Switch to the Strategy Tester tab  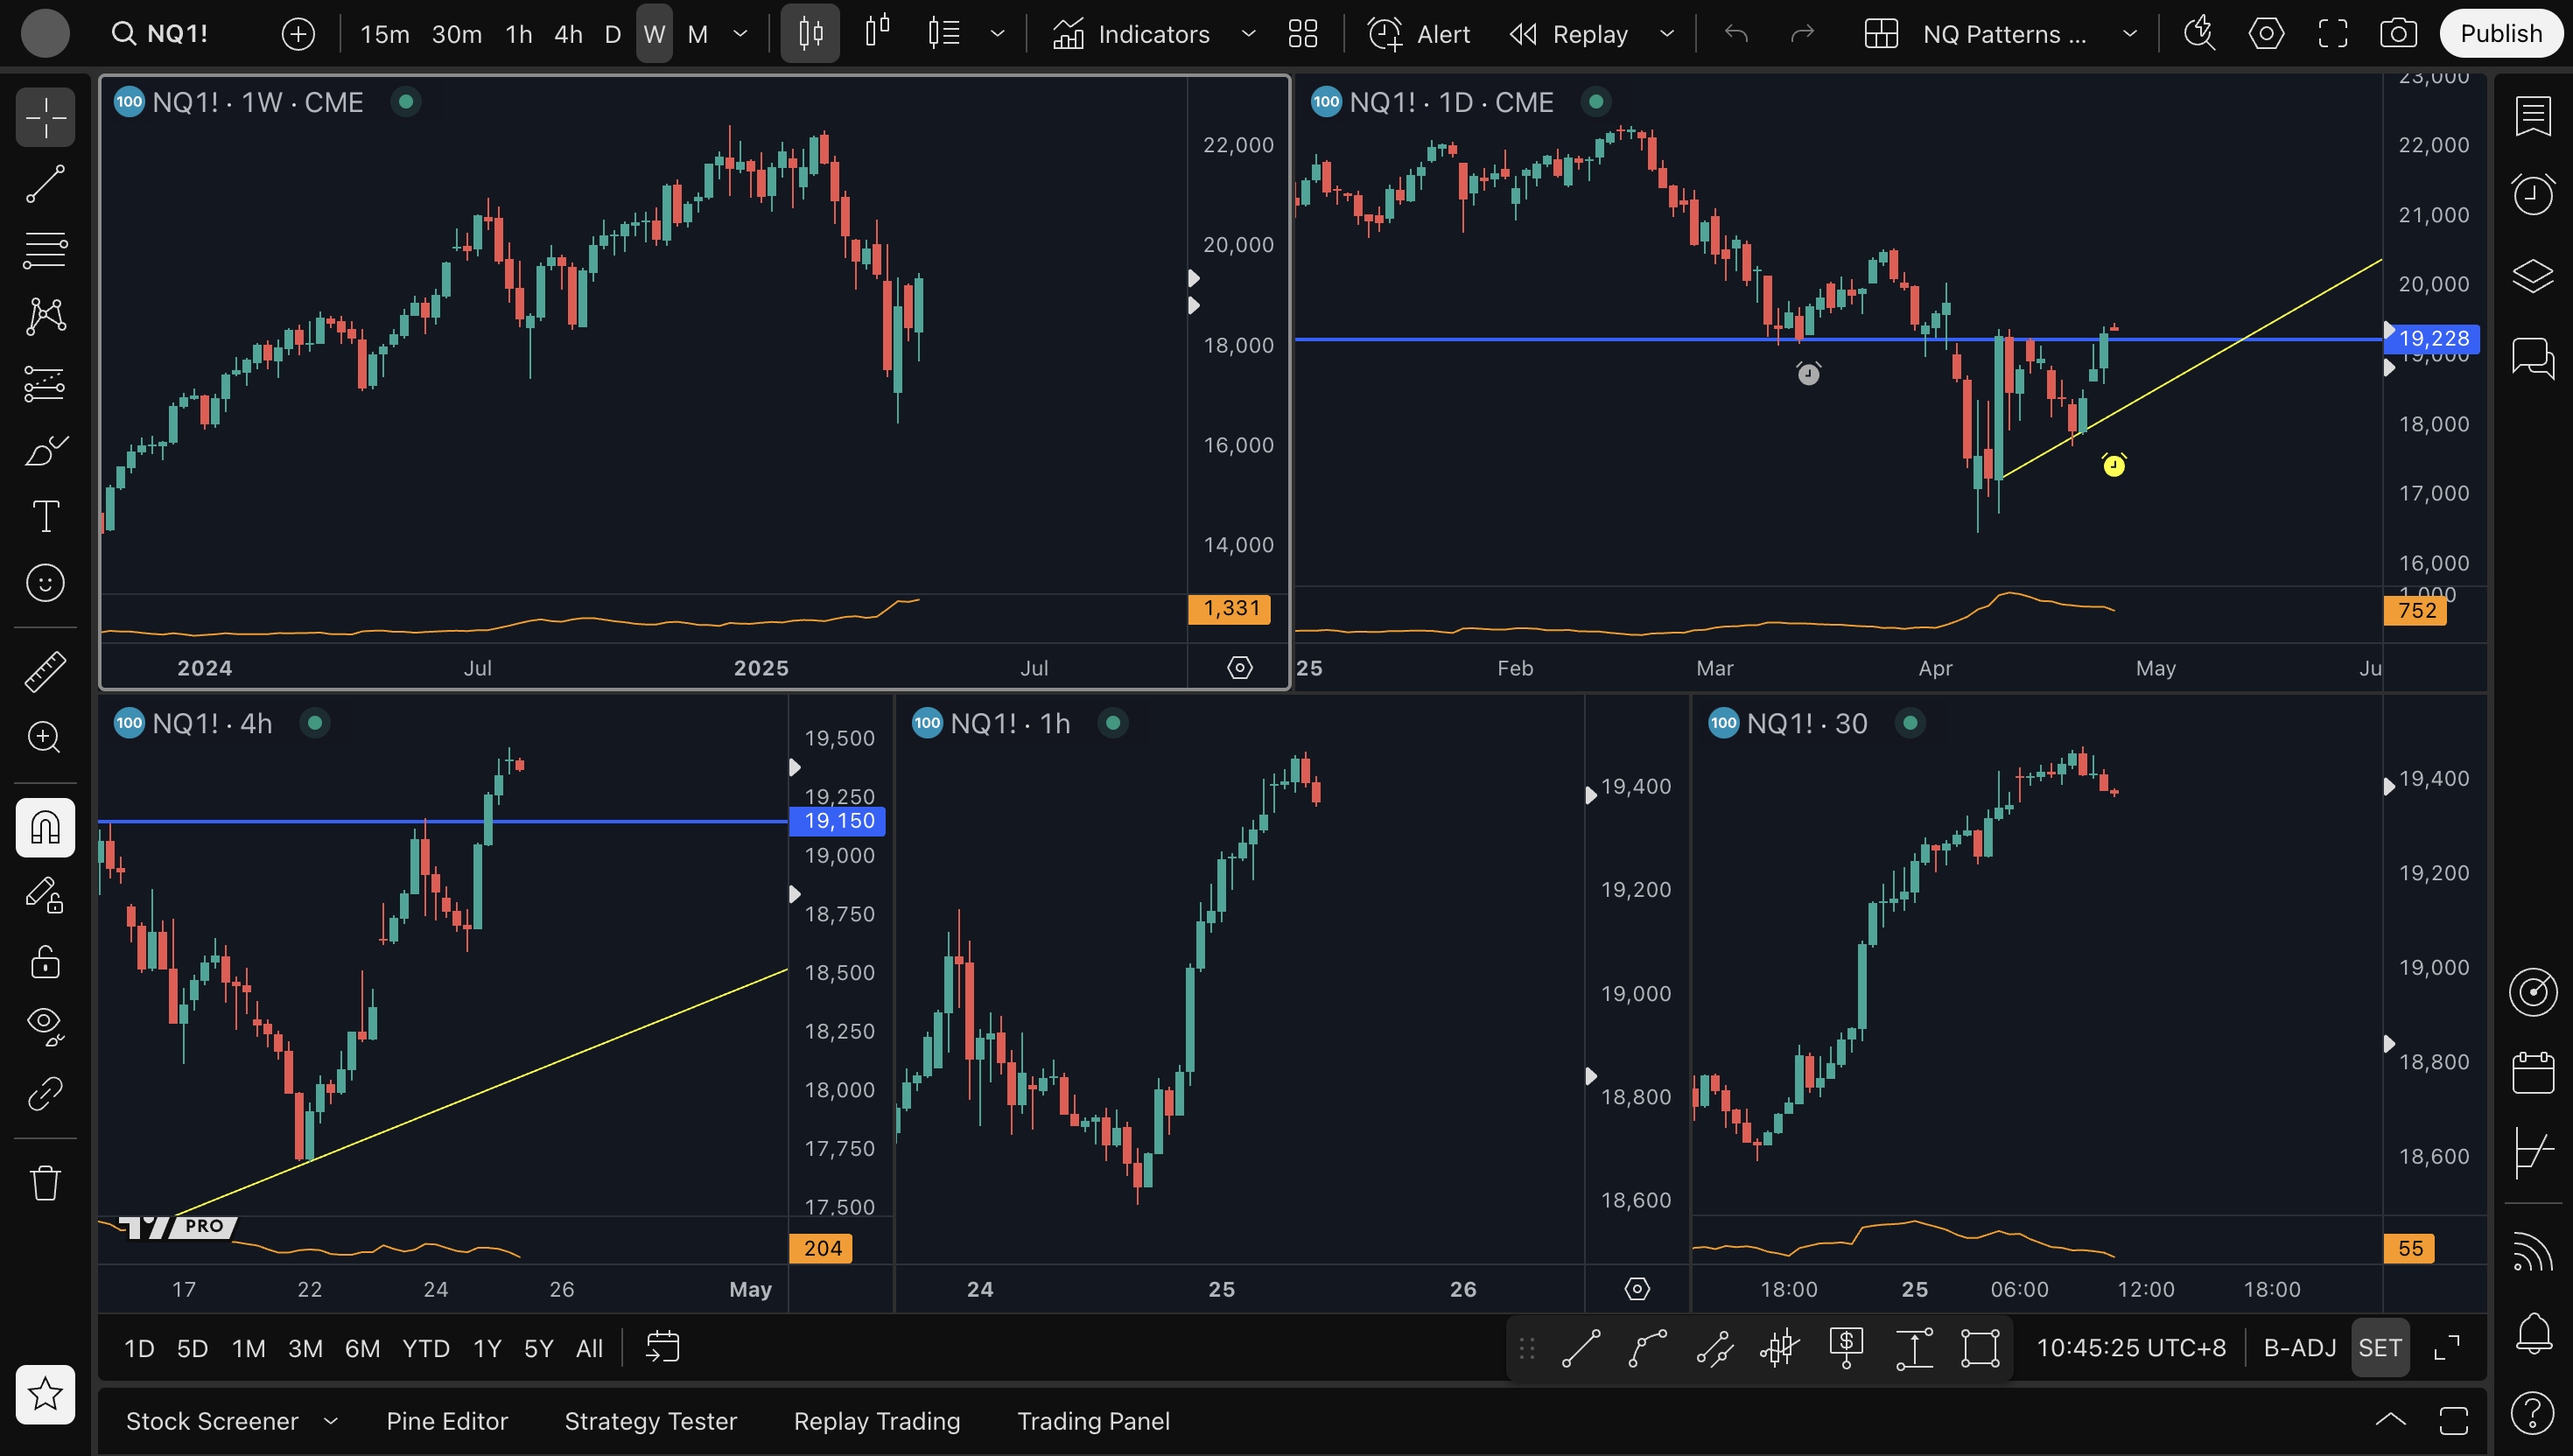click(x=650, y=1421)
